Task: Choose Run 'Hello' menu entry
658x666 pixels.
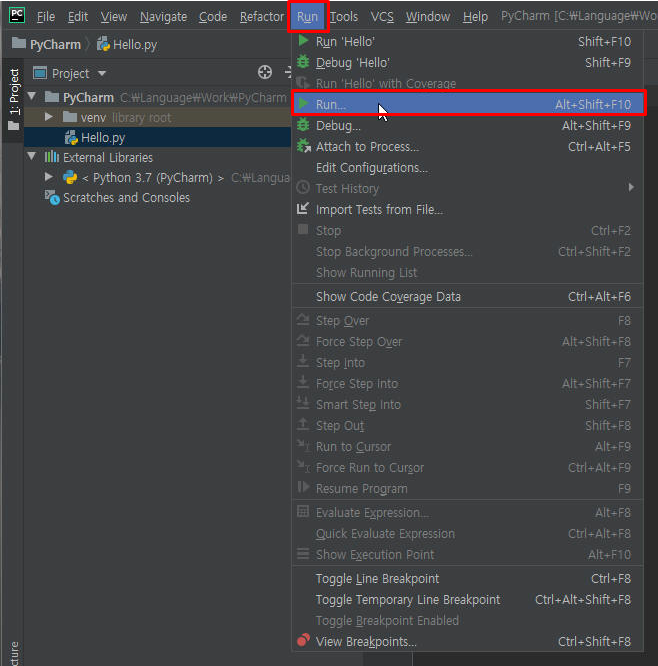Action: click(467, 42)
